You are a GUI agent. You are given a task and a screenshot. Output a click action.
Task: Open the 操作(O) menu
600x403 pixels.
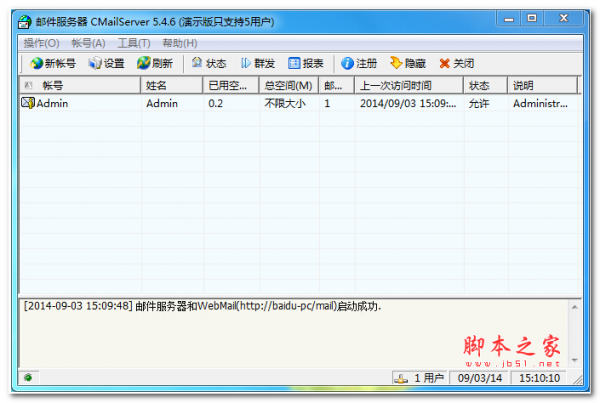point(41,43)
